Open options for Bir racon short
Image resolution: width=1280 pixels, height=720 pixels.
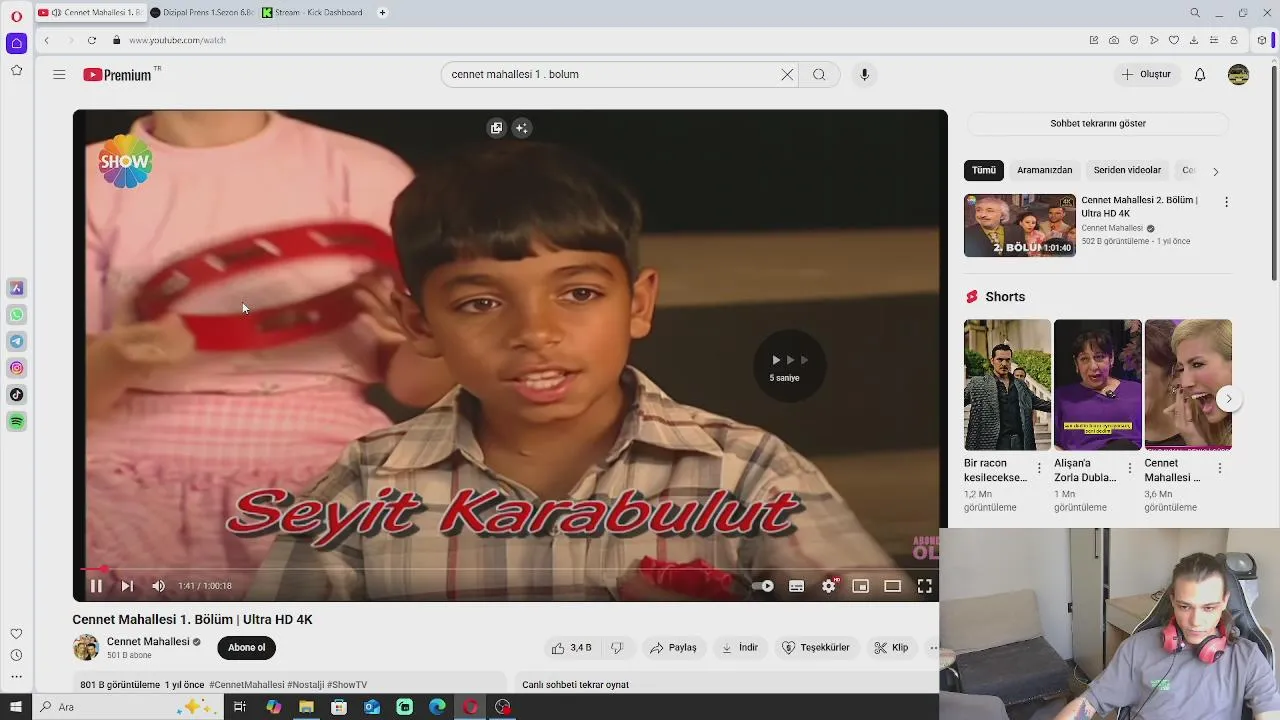click(x=1039, y=468)
